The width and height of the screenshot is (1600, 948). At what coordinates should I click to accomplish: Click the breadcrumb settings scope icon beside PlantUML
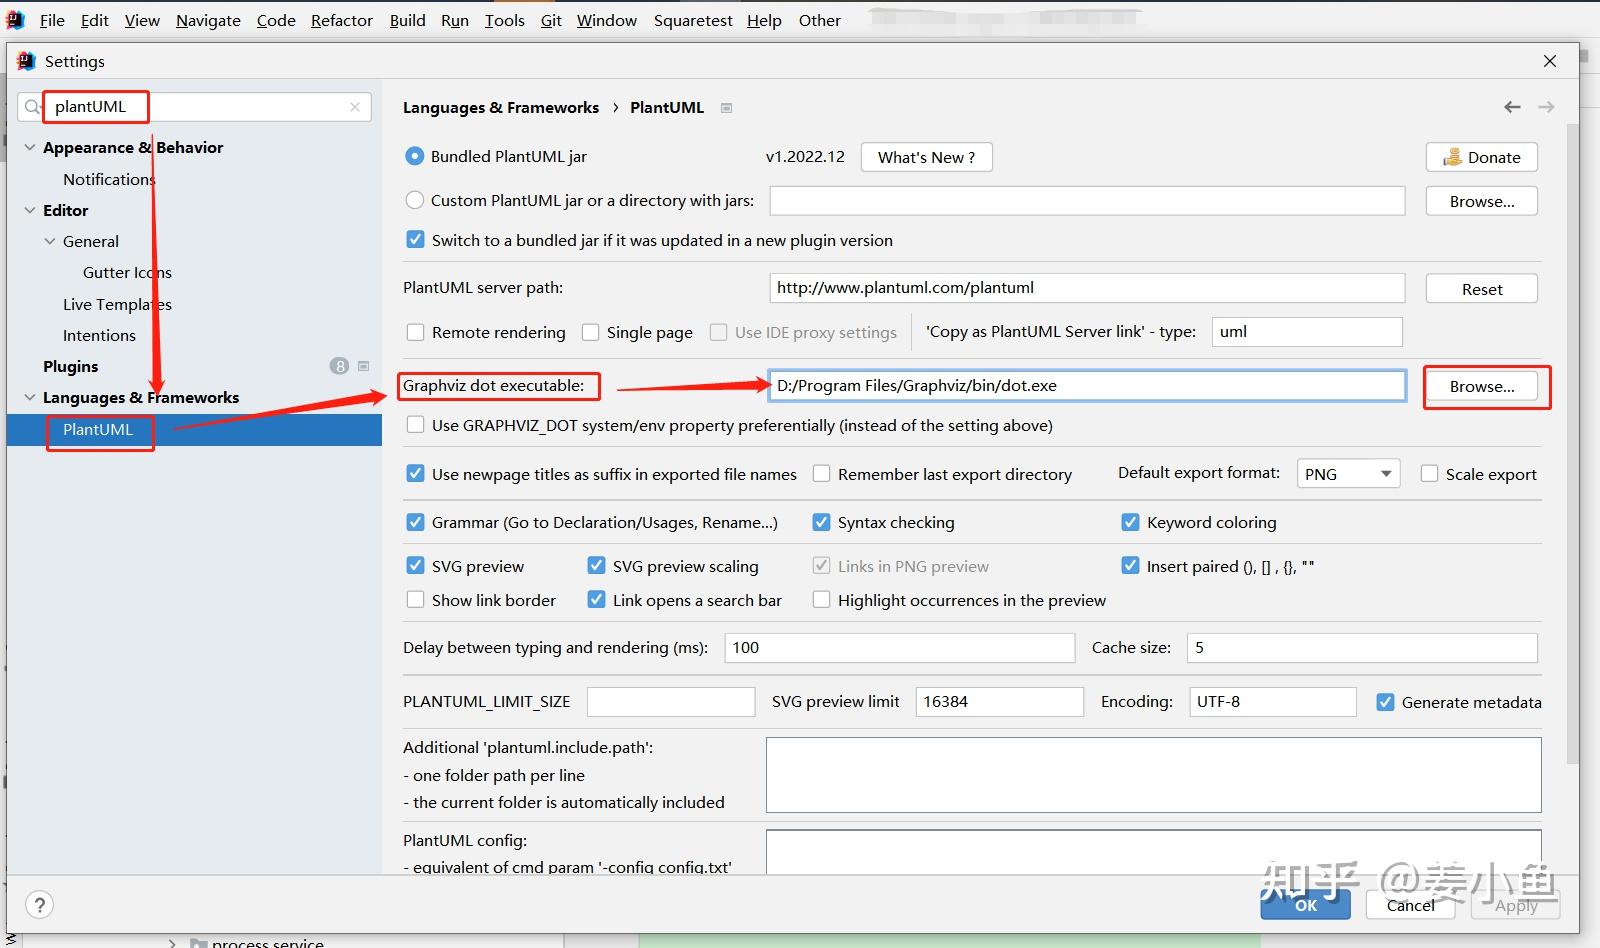point(727,108)
